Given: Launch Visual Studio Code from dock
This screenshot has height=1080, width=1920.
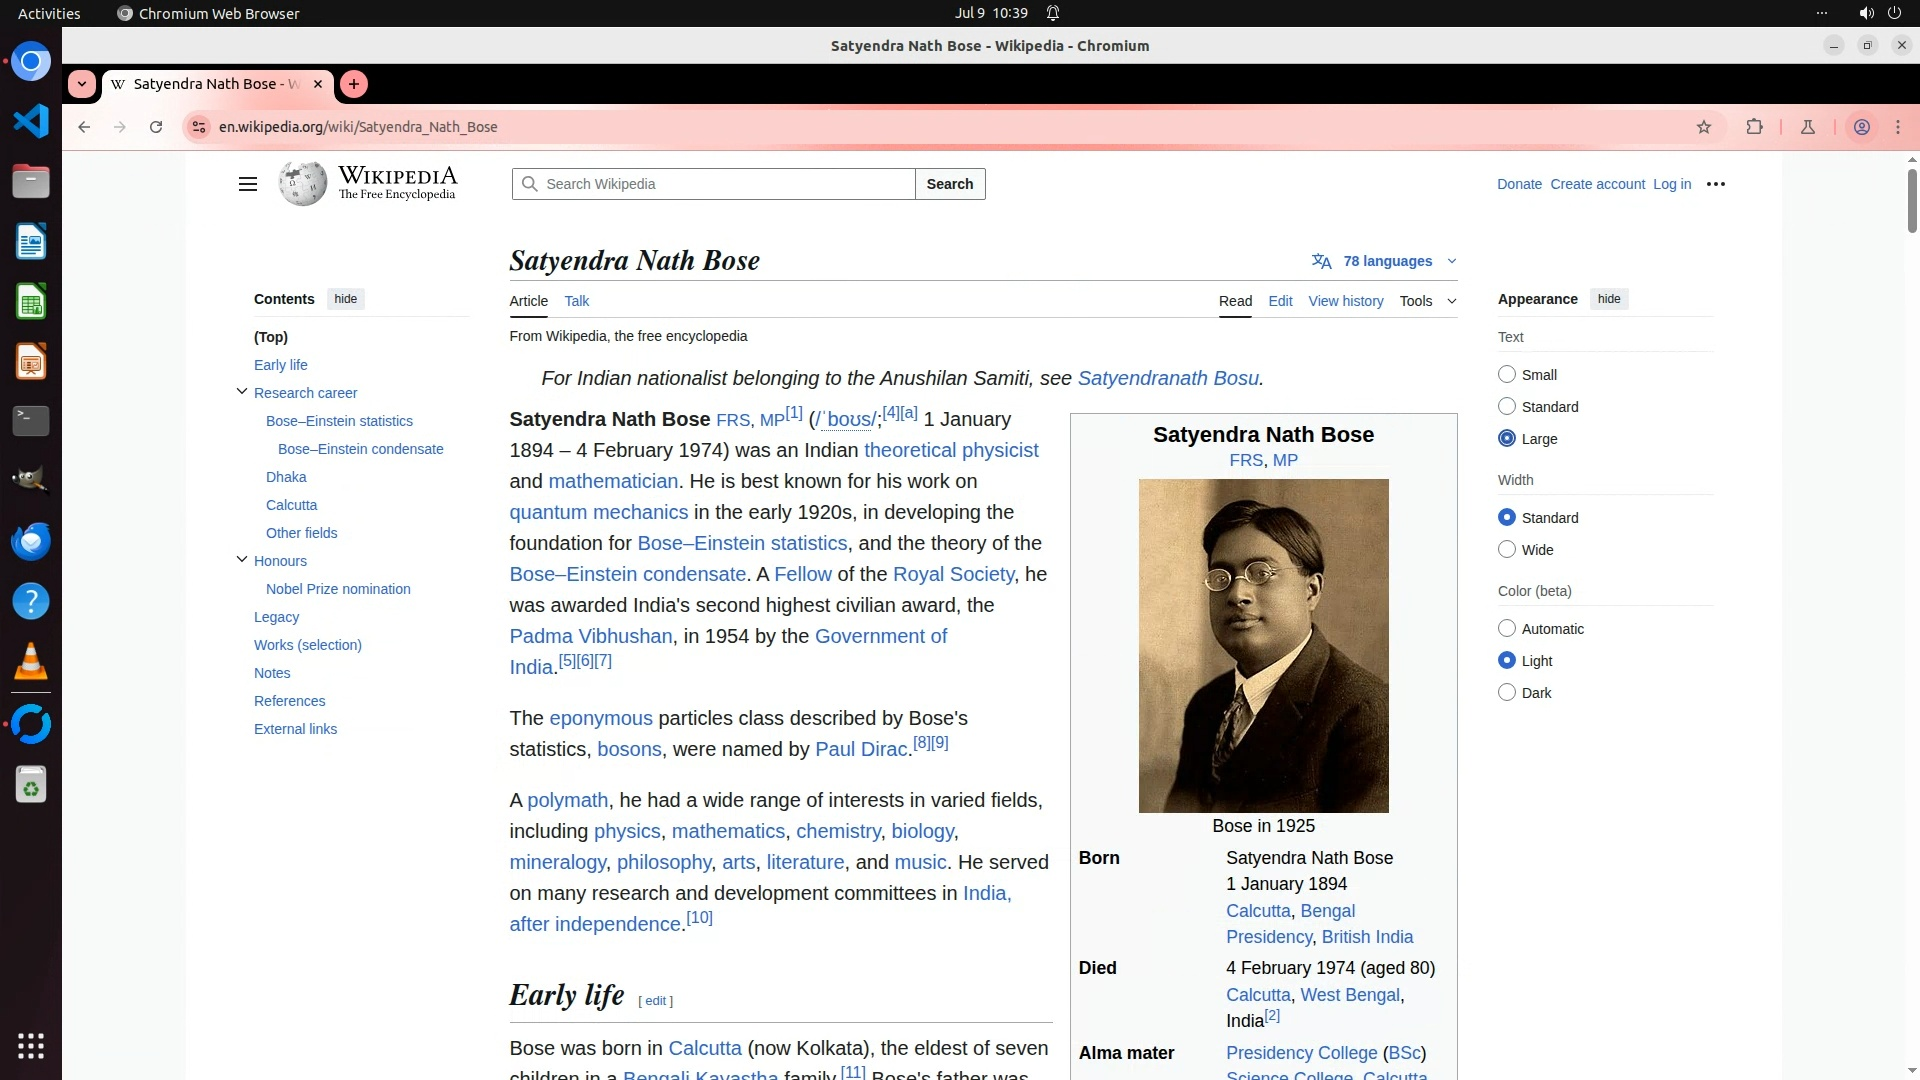Looking at the screenshot, I should click(31, 121).
